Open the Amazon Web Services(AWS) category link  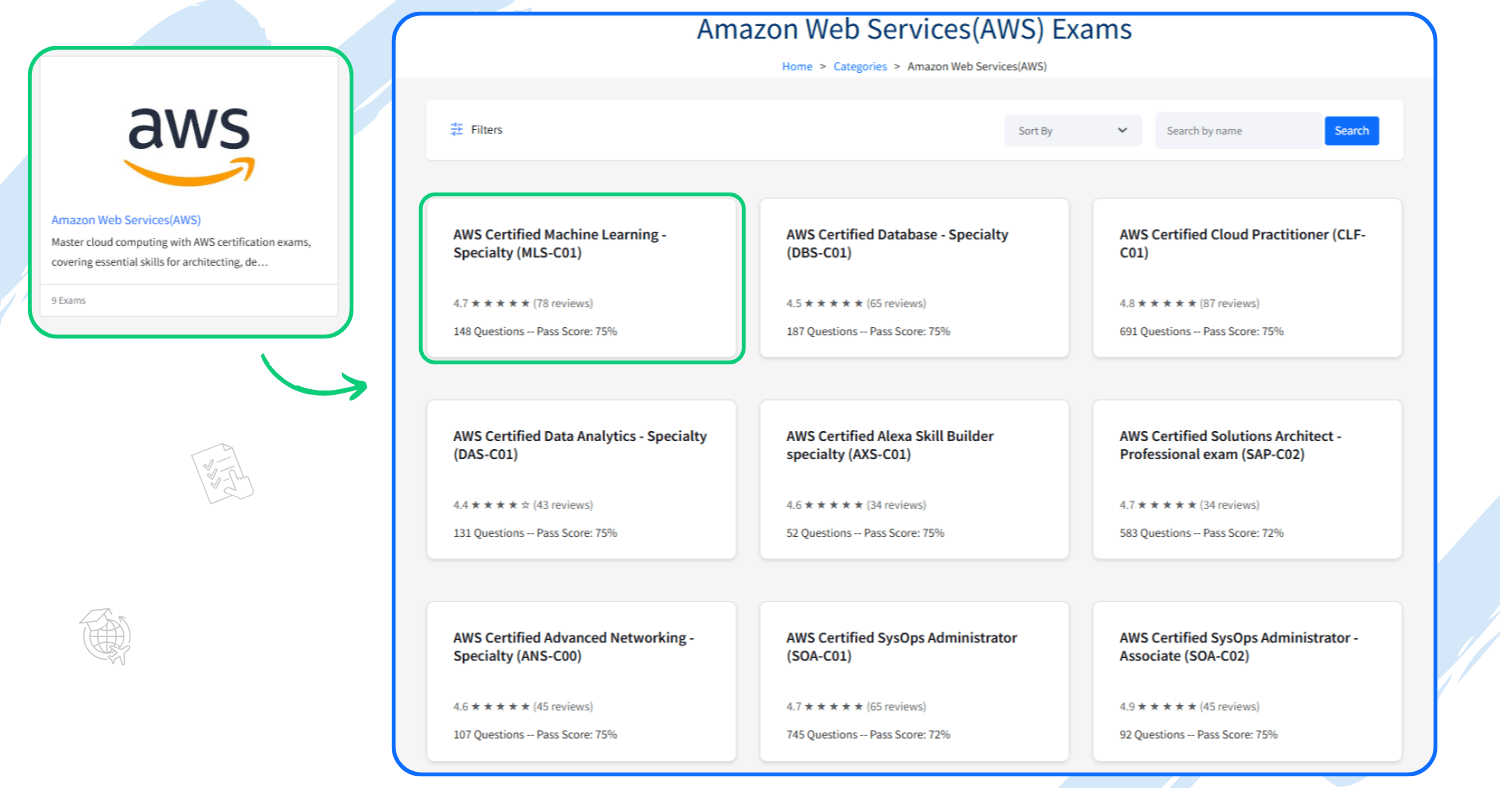tap(126, 220)
